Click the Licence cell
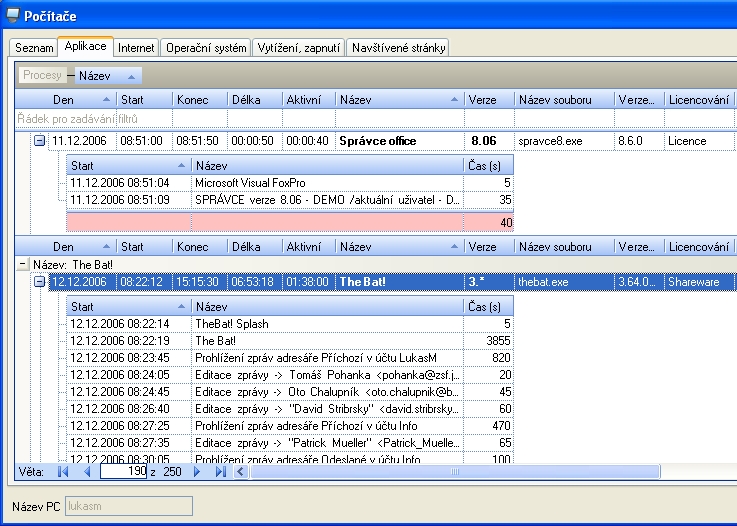Viewport: 737px width, 526px height. pos(699,141)
